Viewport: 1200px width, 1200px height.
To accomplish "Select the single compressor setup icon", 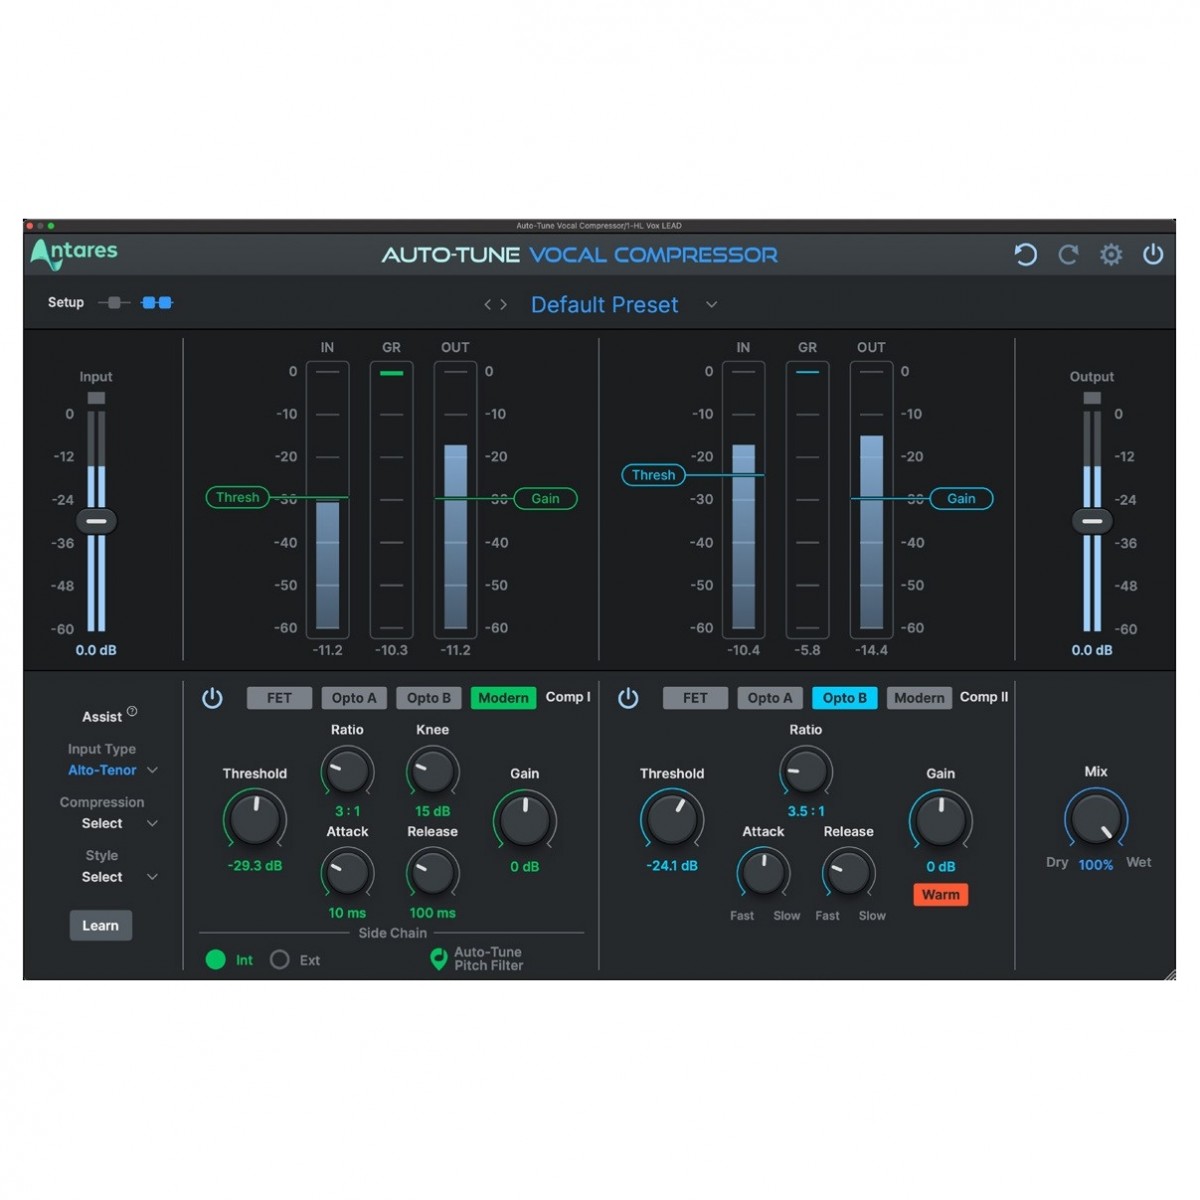I will point(114,303).
